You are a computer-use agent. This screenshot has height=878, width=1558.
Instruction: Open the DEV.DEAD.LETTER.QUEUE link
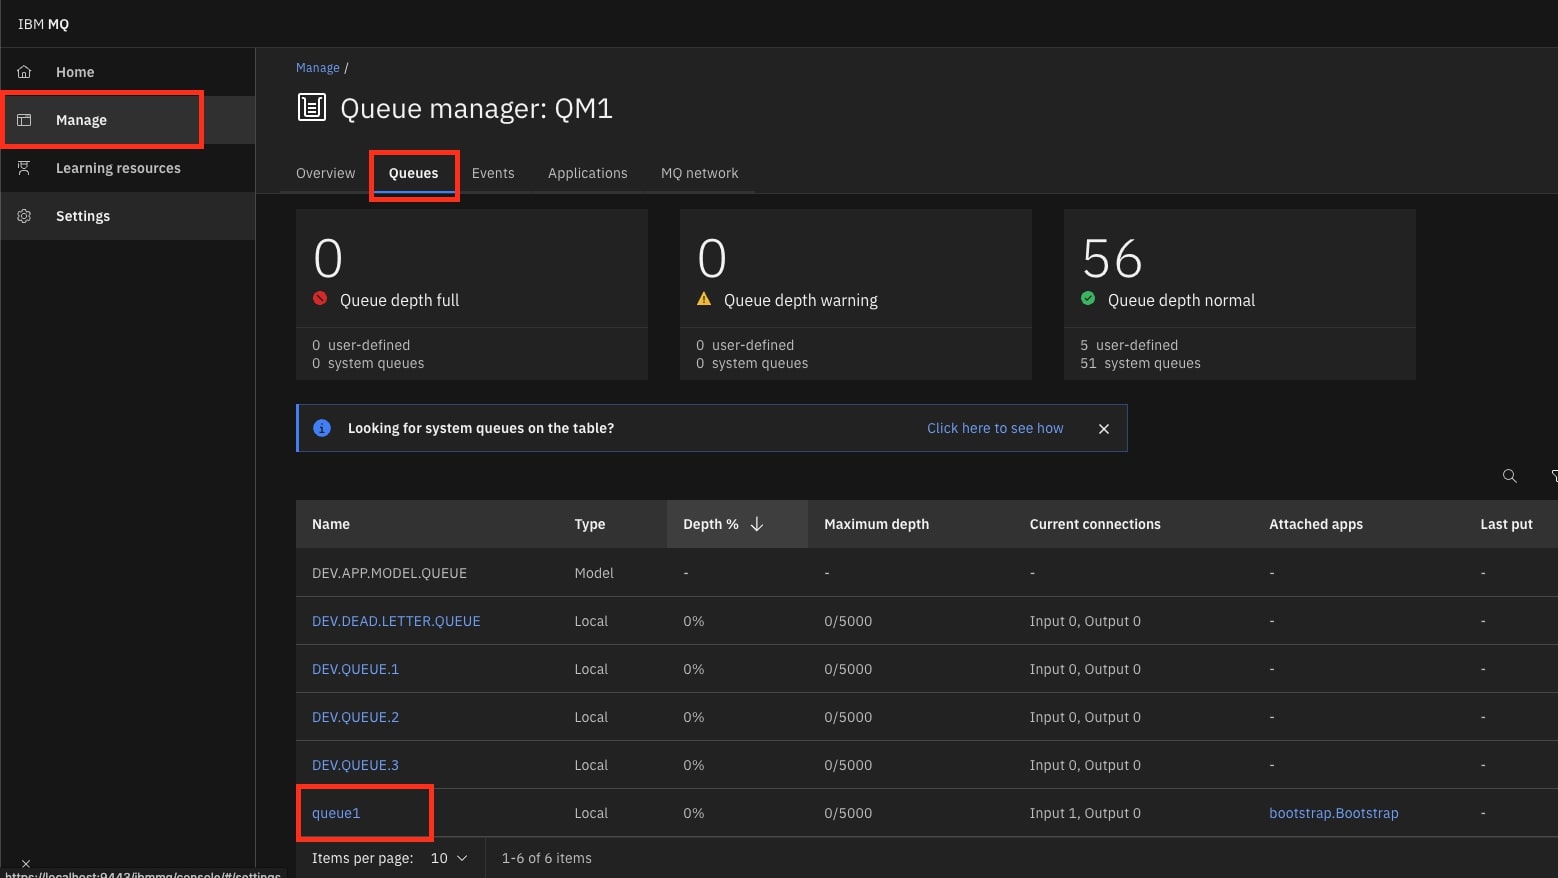pos(396,621)
